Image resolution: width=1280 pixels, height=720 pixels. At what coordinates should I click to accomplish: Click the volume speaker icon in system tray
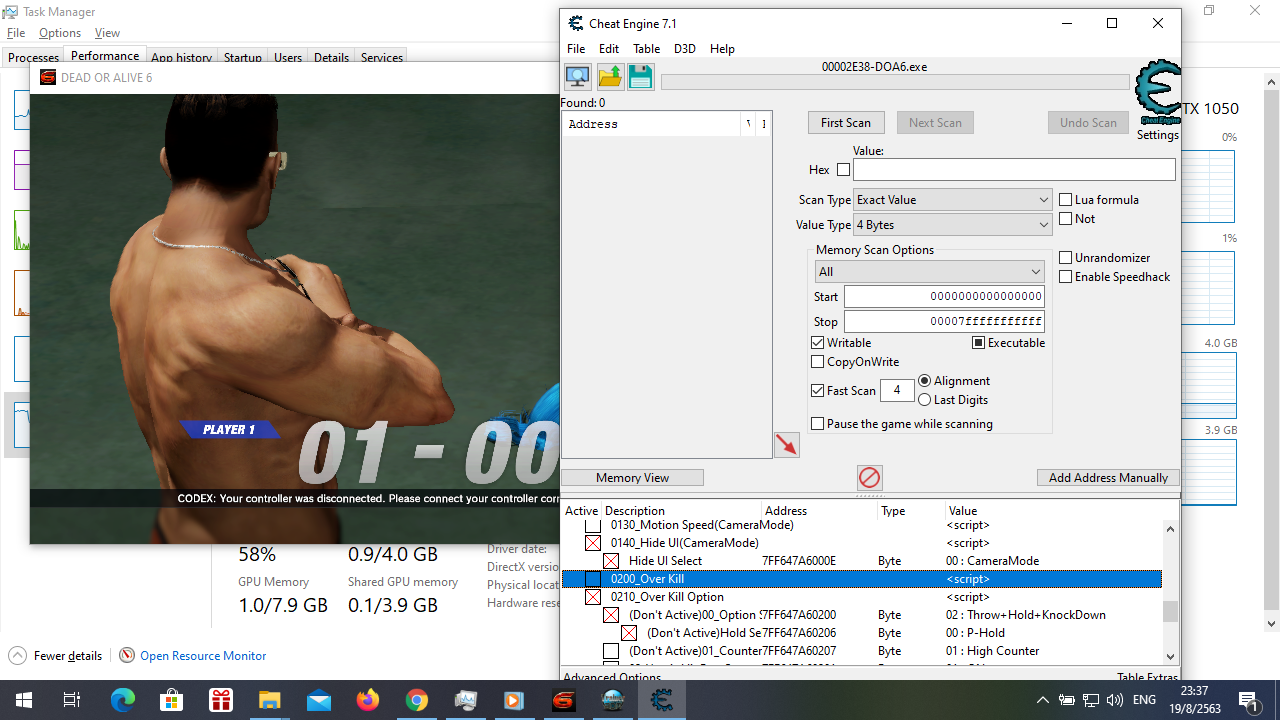1115,700
